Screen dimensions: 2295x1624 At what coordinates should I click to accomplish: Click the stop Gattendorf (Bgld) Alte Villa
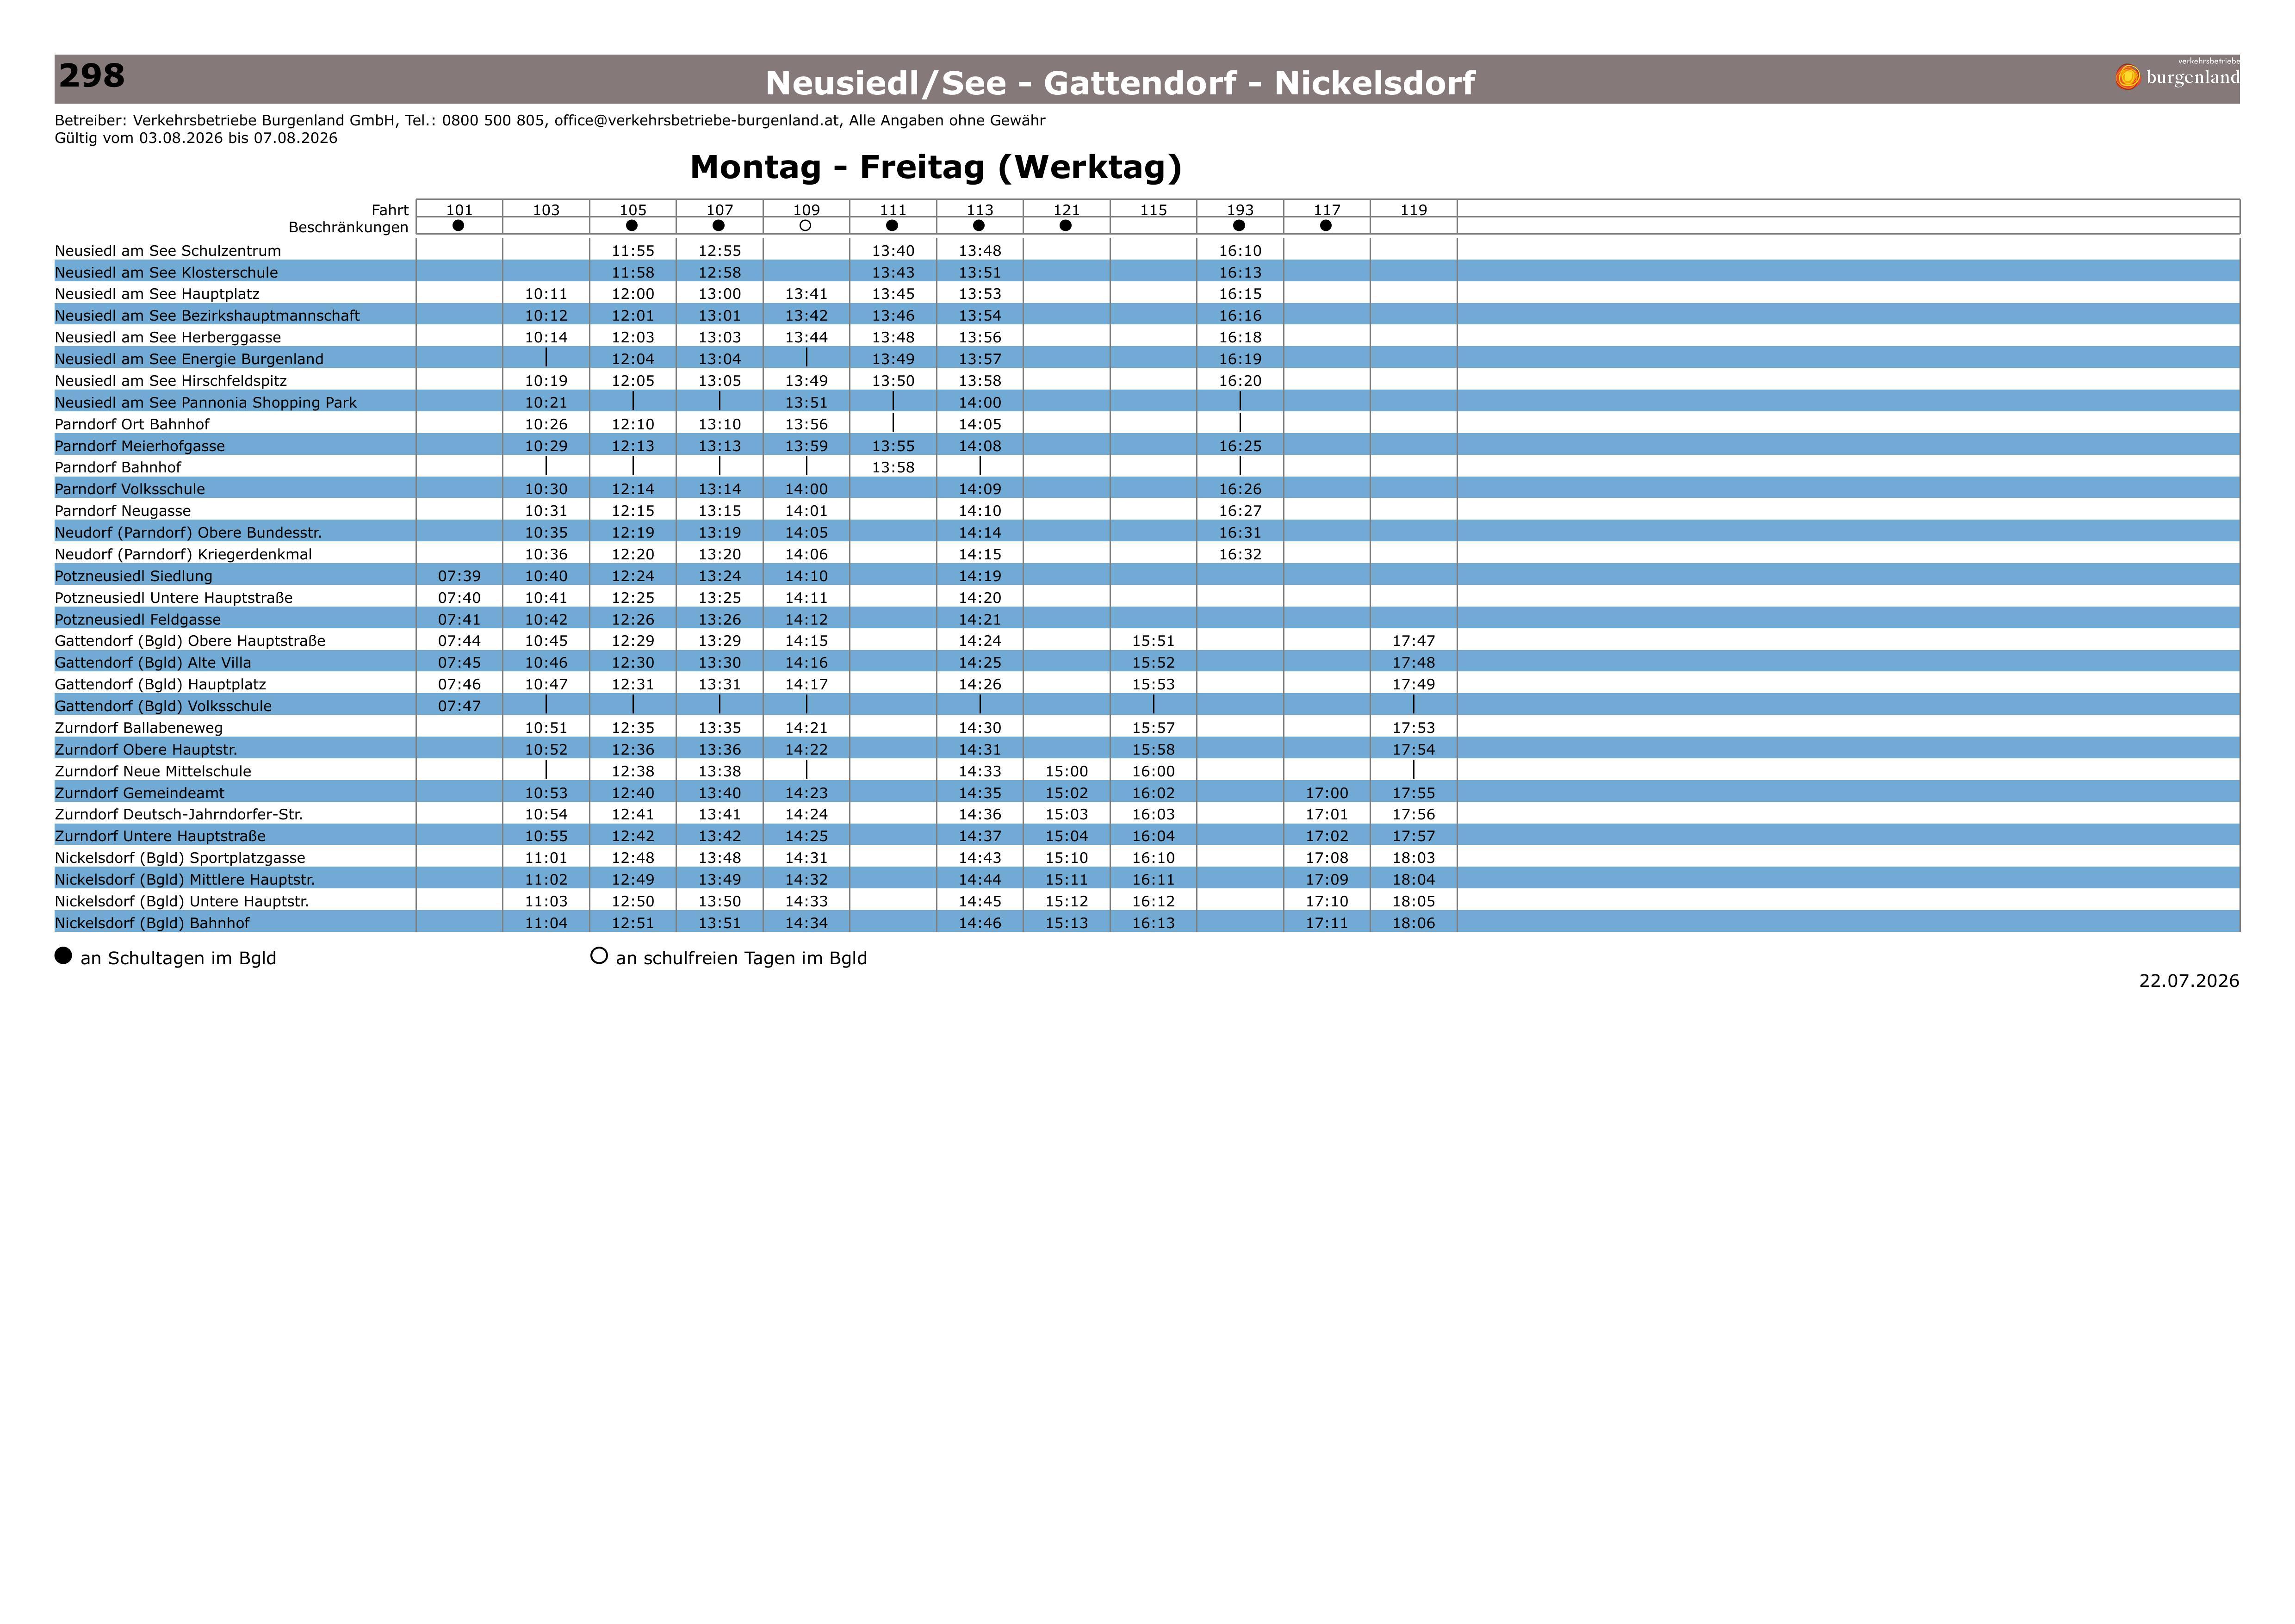[153, 663]
